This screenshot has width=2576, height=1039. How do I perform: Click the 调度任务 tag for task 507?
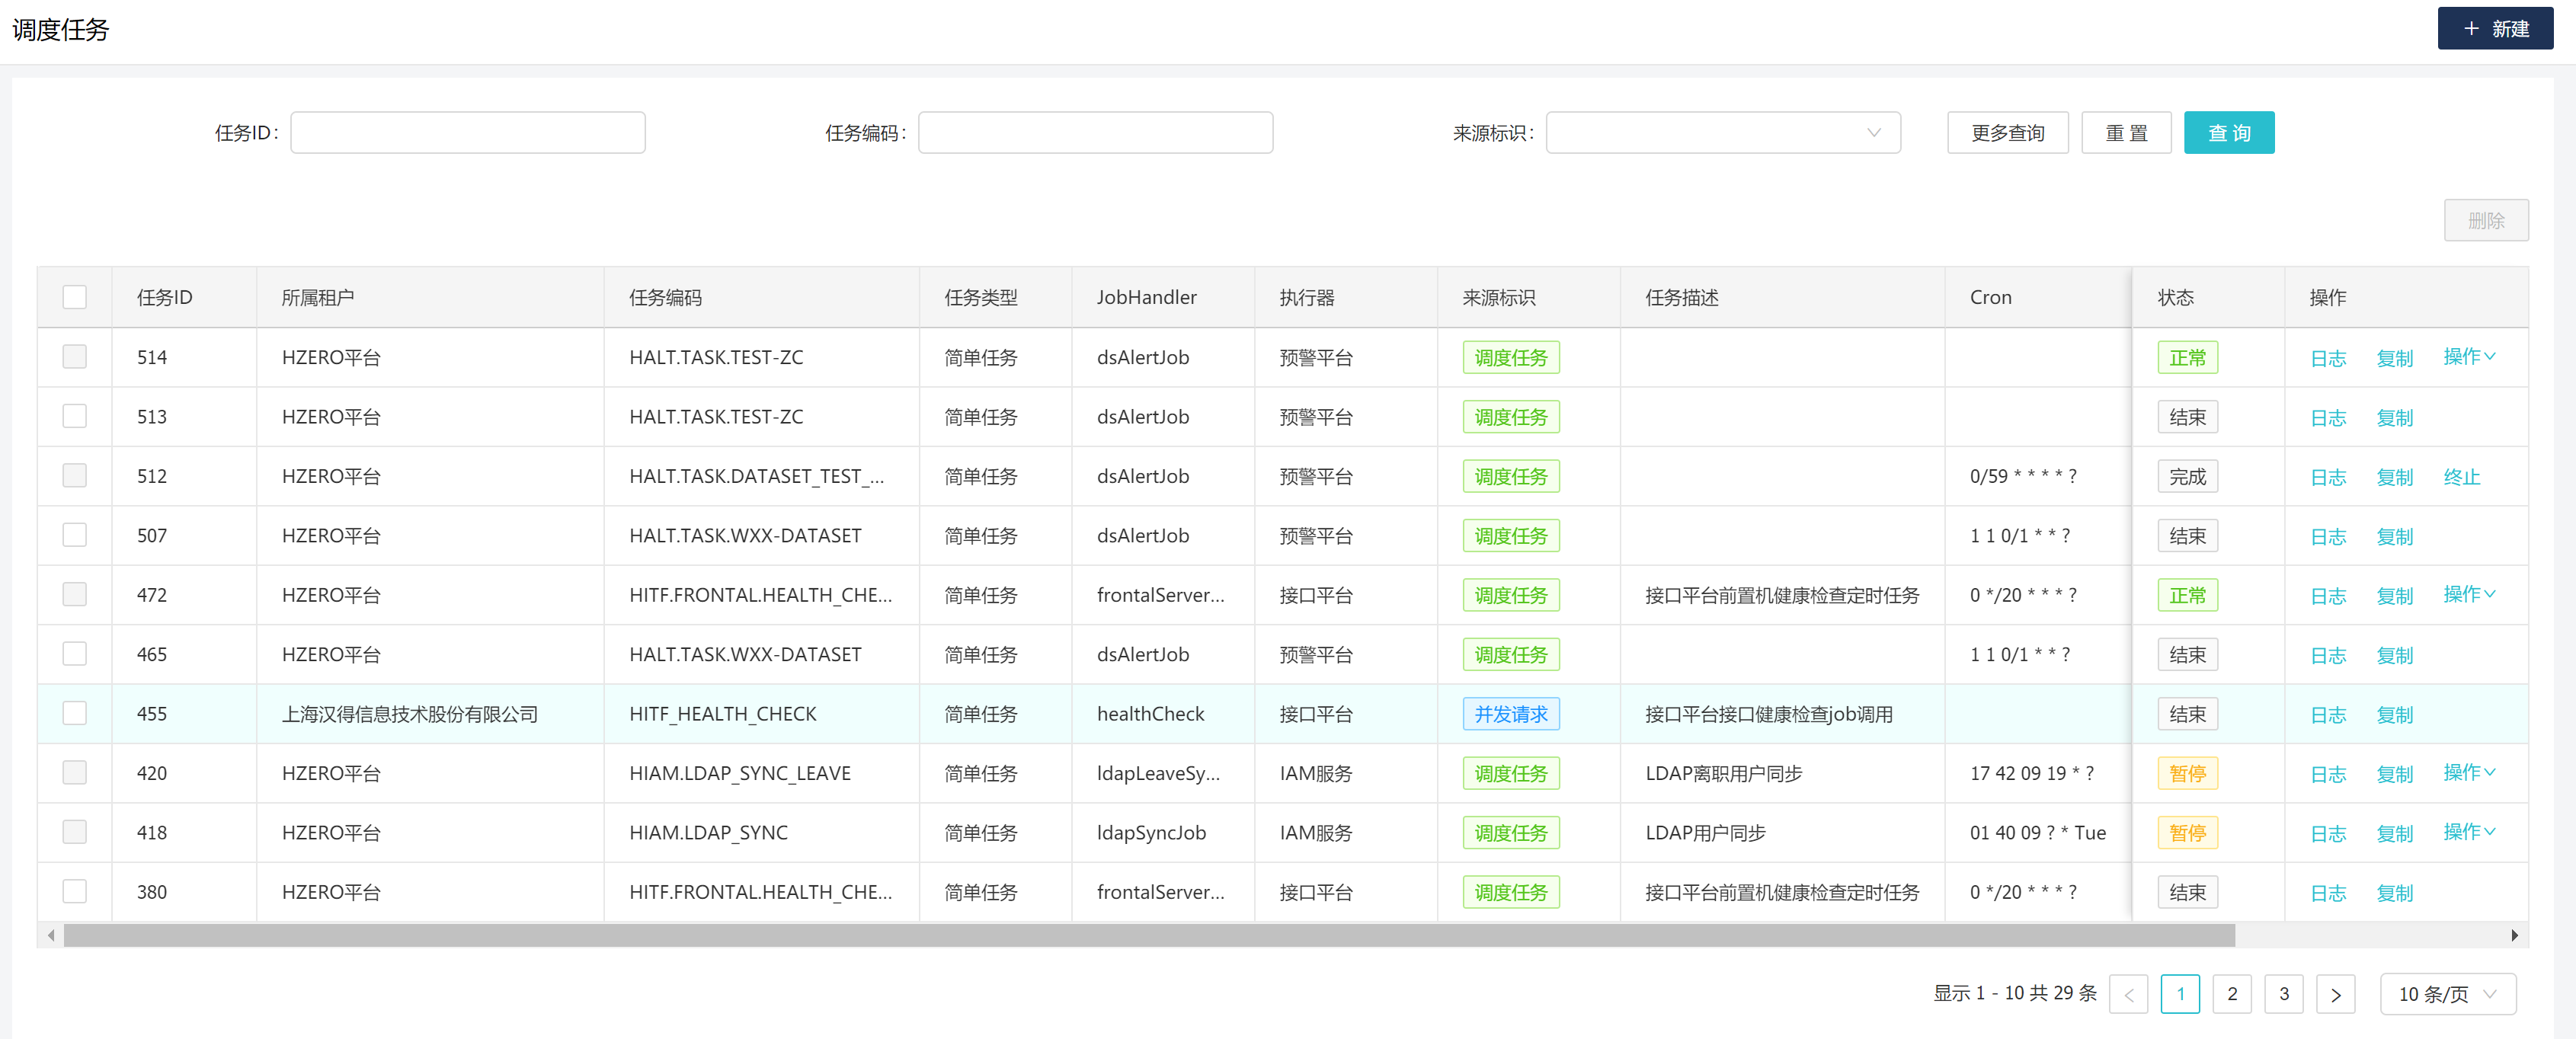pyautogui.click(x=1510, y=536)
